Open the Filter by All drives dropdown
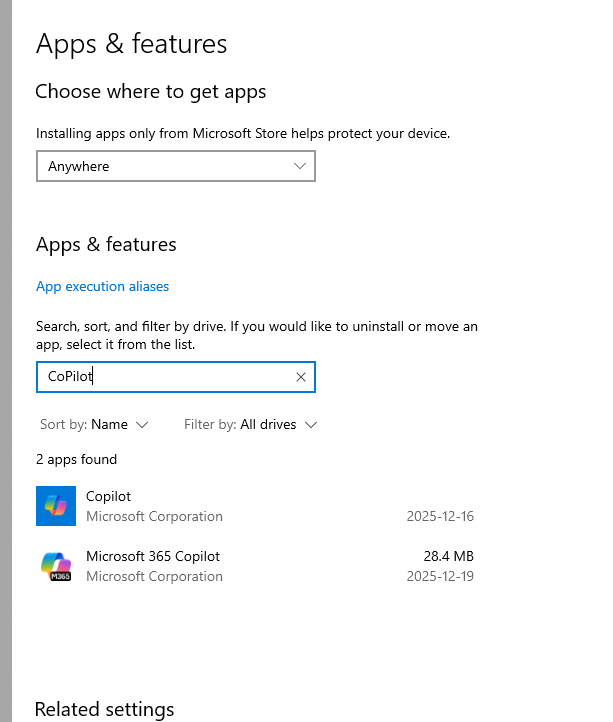 coord(251,424)
